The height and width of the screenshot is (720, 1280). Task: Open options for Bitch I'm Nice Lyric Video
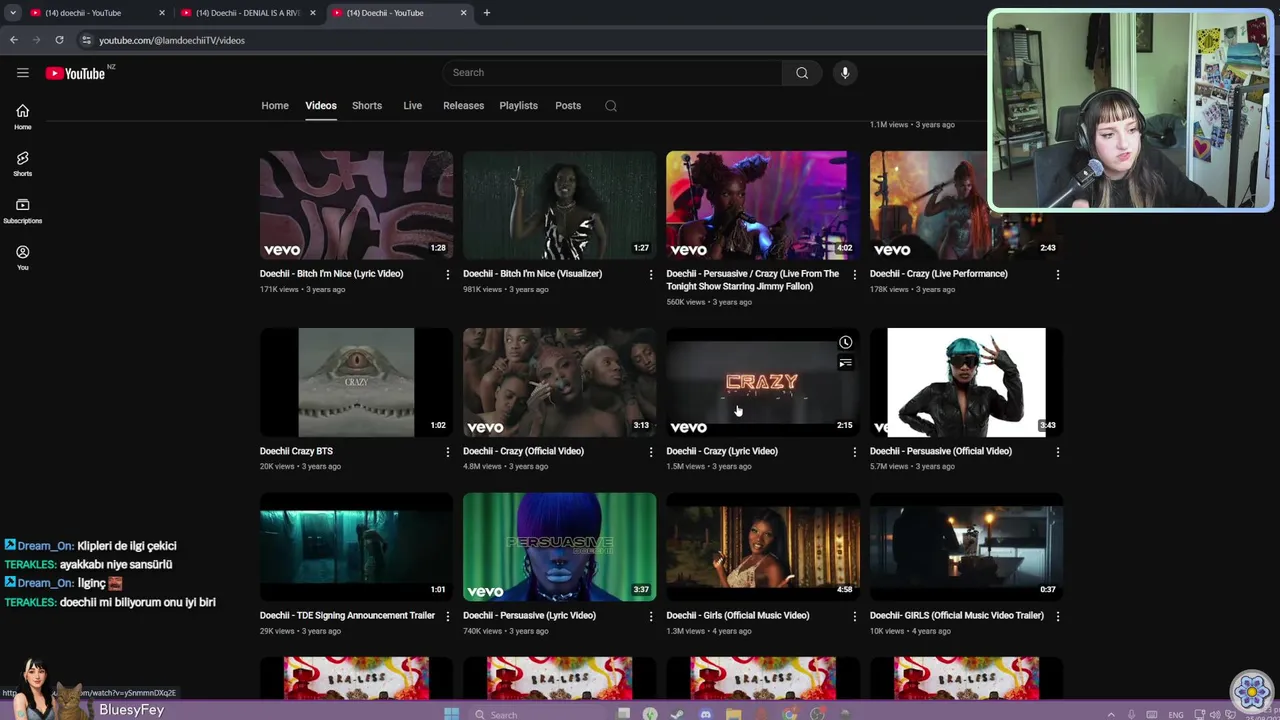pyautogui.click(x=447, y=274)
